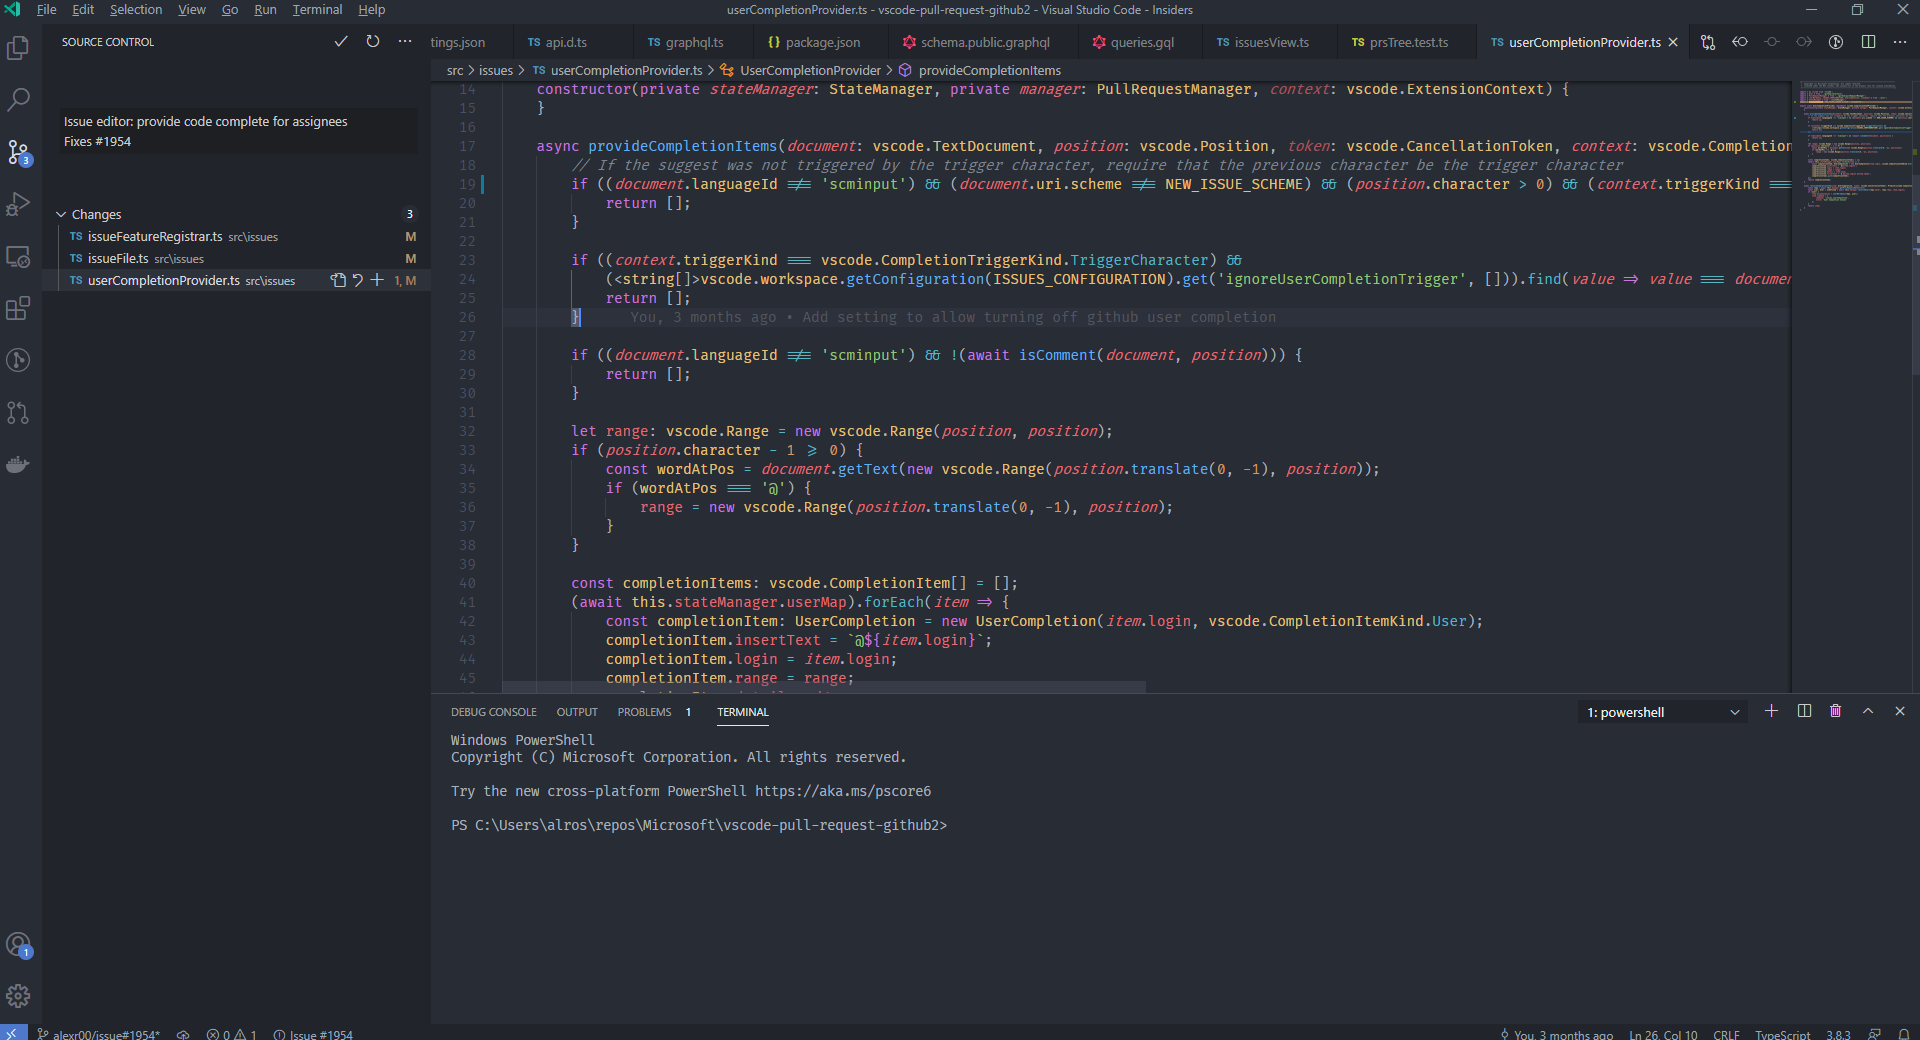Refresh the Source Control view
Image resolution: width=1920 pixels, height=1040 pixels.
click(x=372, y=41)
